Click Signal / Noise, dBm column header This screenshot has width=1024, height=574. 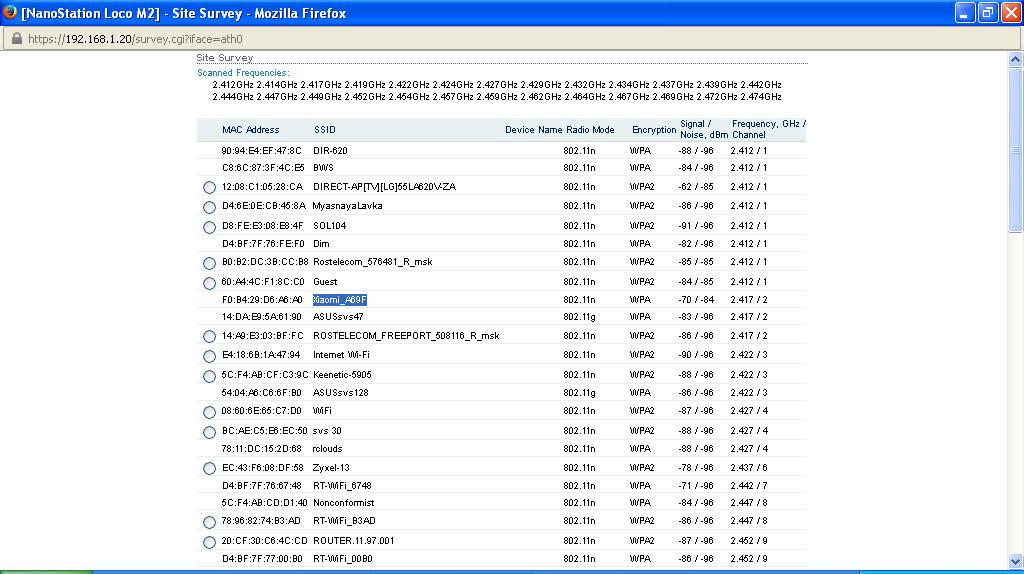[x=704, y=129]
